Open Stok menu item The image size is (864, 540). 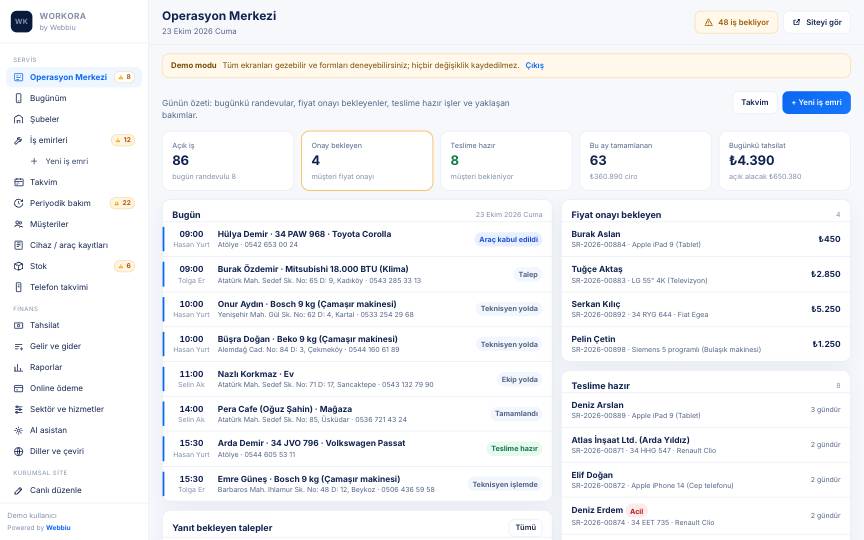74,266
